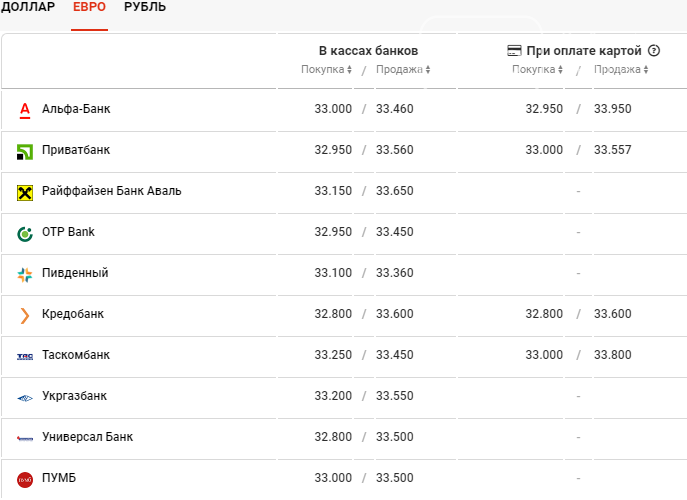The width and height of the screenshot is (687, 500).
Task: Click the help question mark next to При оплате картой
Action: (x=654, y=51)
